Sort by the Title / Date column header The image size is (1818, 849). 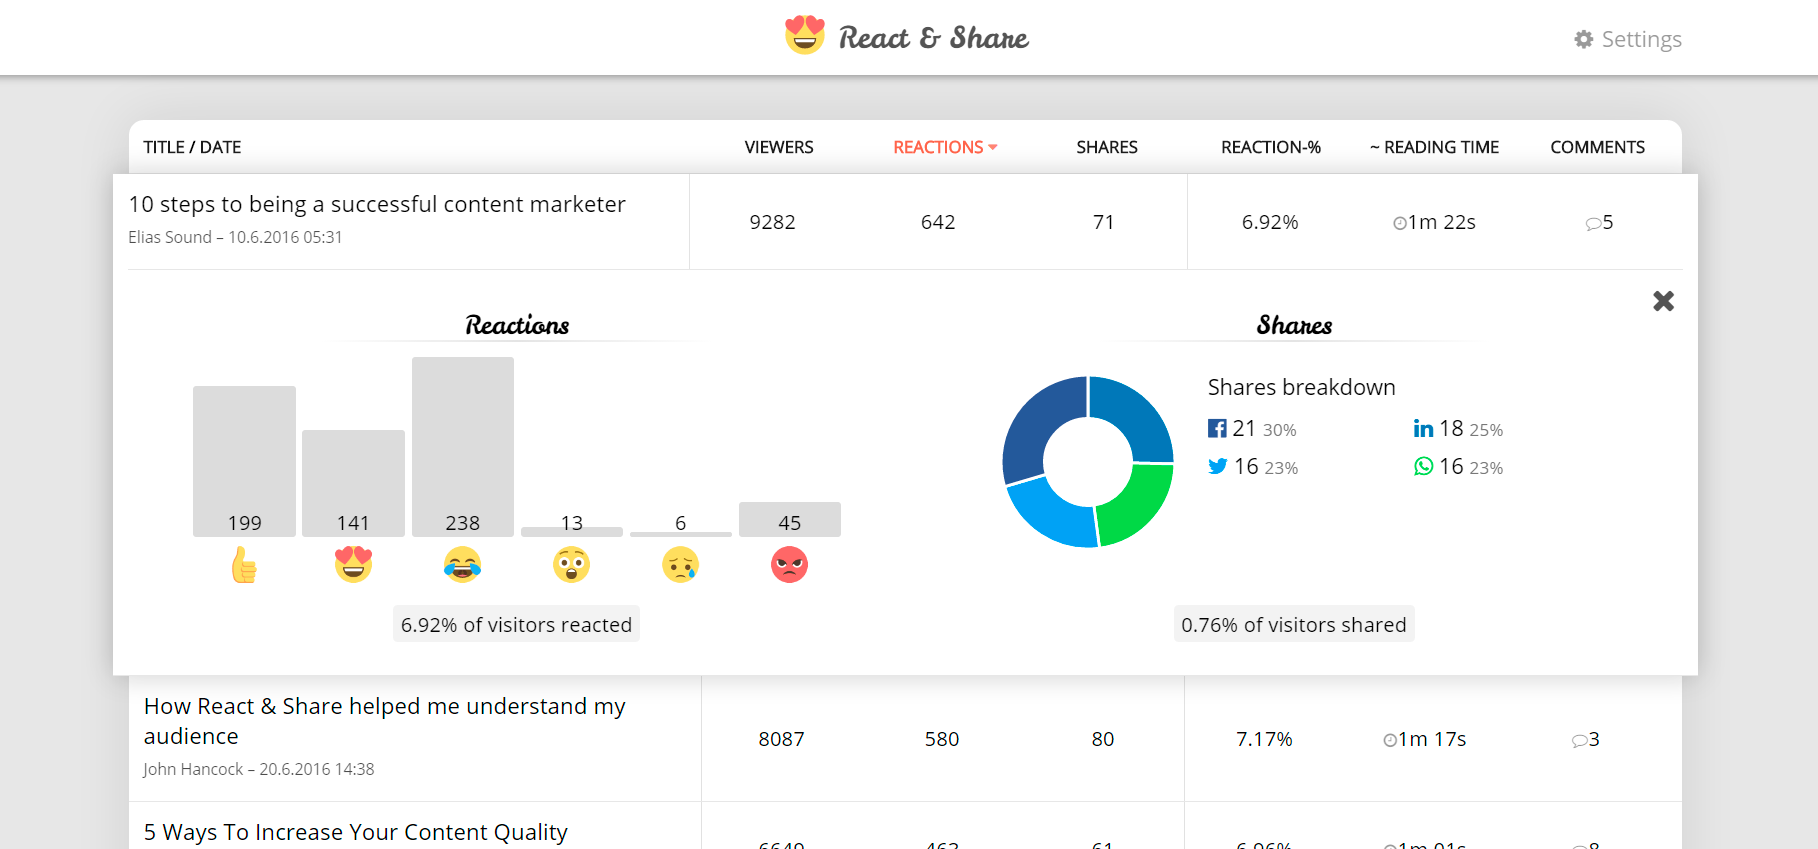tap(192, 147)
